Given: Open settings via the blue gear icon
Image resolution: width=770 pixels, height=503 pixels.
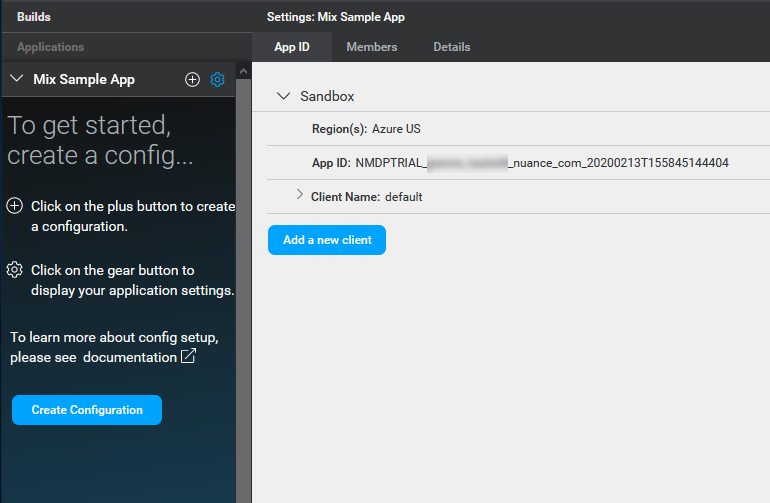Looking at the screenshot, I should coord(217,79).
